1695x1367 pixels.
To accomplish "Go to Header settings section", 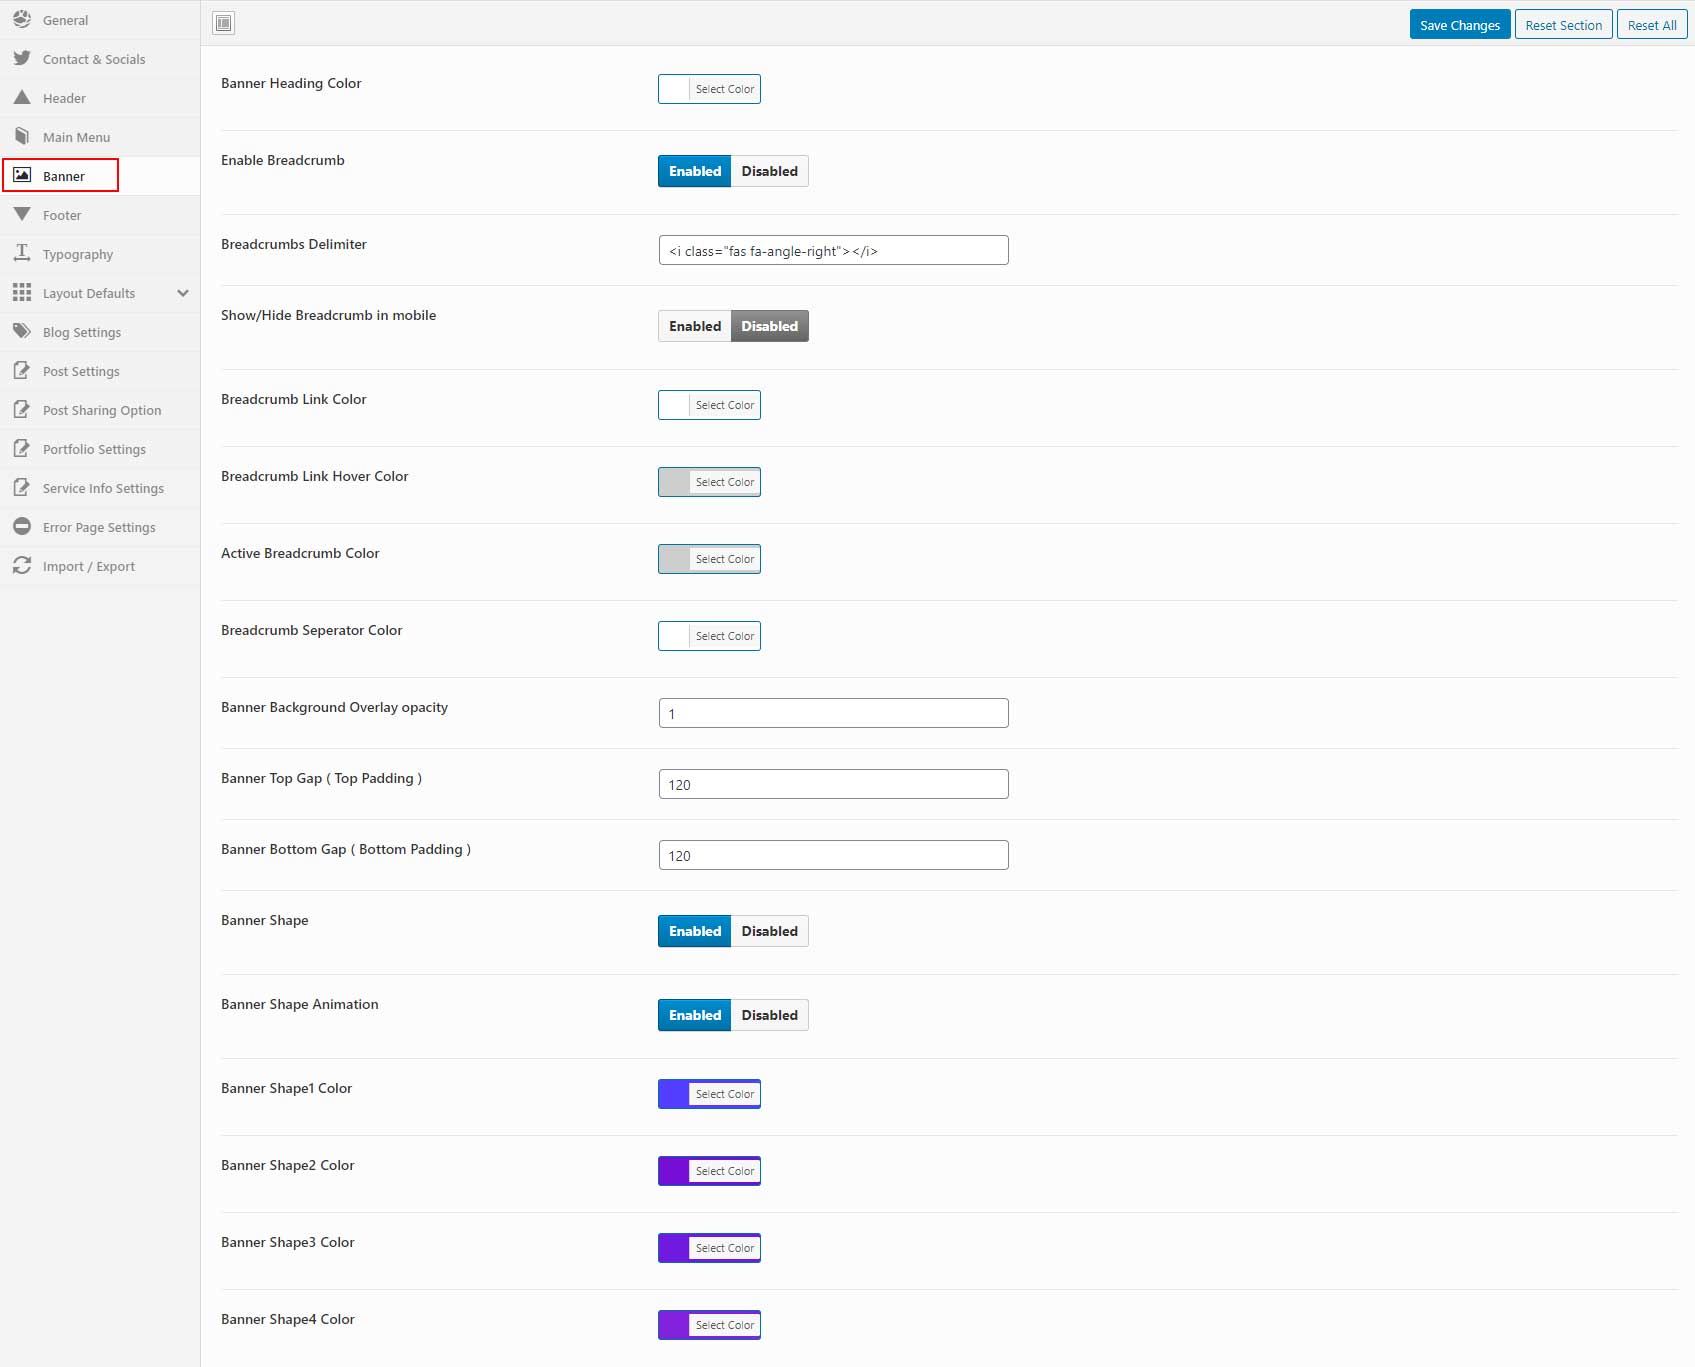I will click(100, 98).
